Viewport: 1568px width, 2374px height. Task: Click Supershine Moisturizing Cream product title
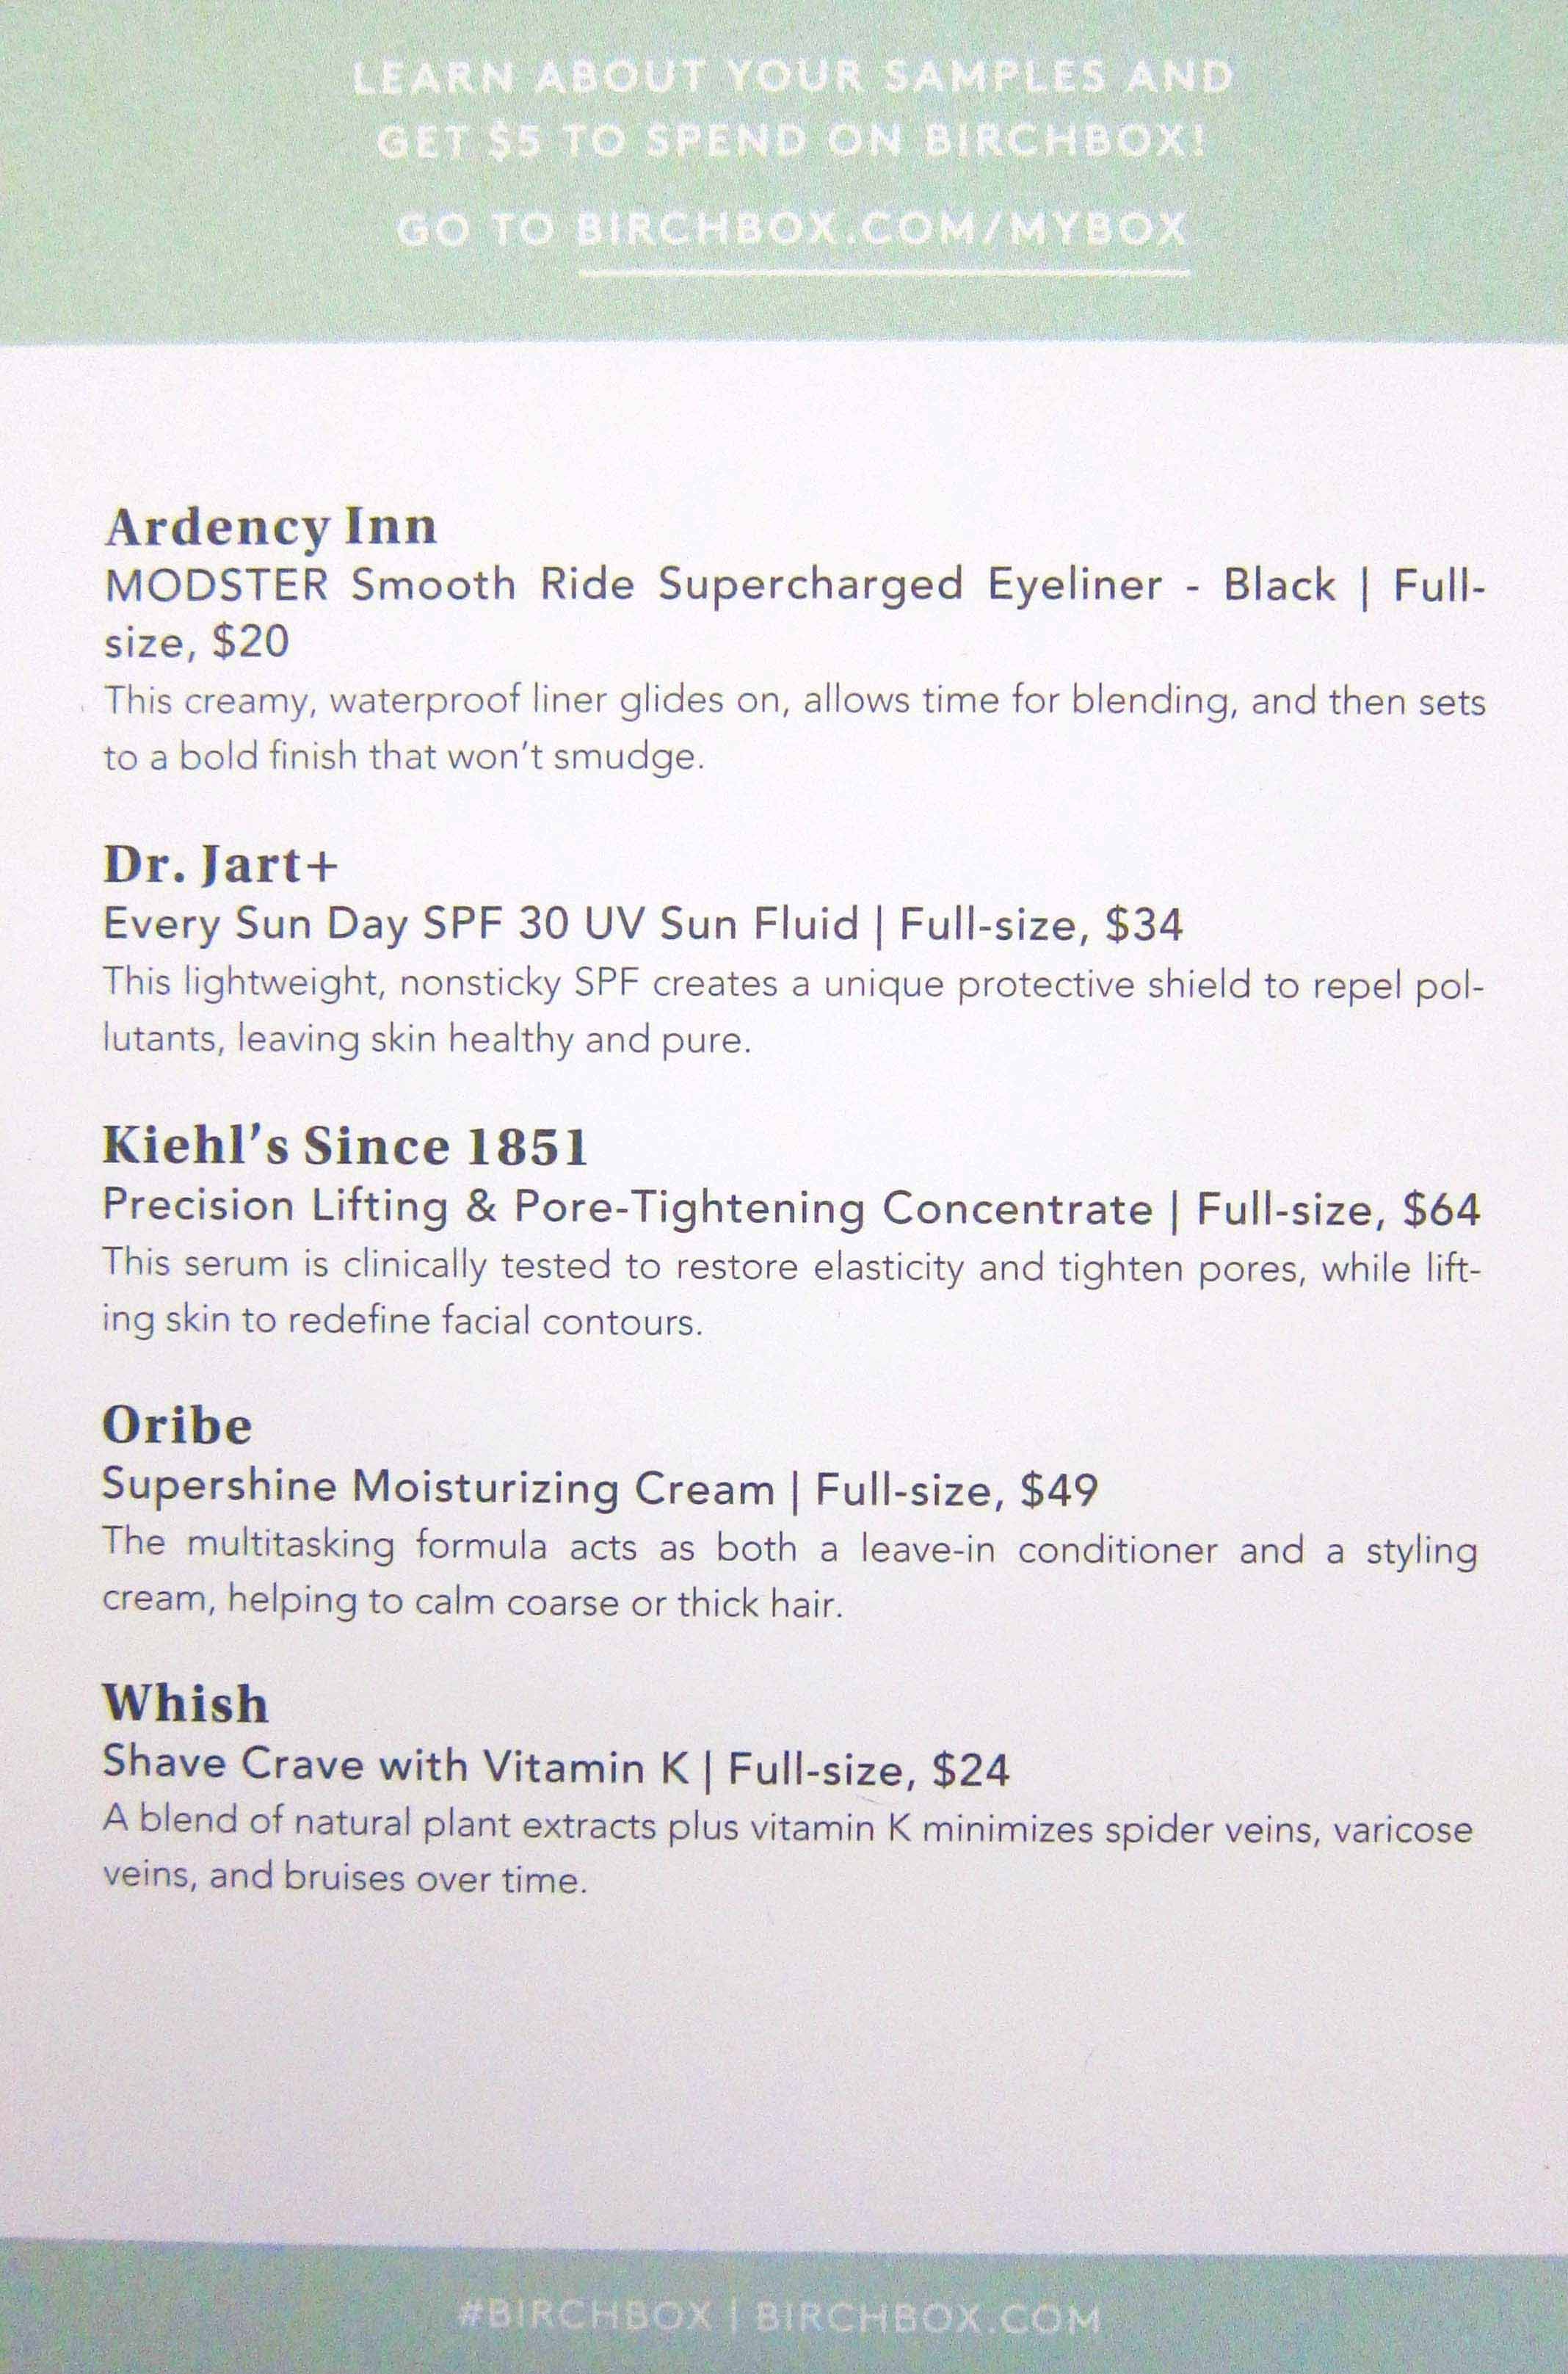[x=438, y=1488]
